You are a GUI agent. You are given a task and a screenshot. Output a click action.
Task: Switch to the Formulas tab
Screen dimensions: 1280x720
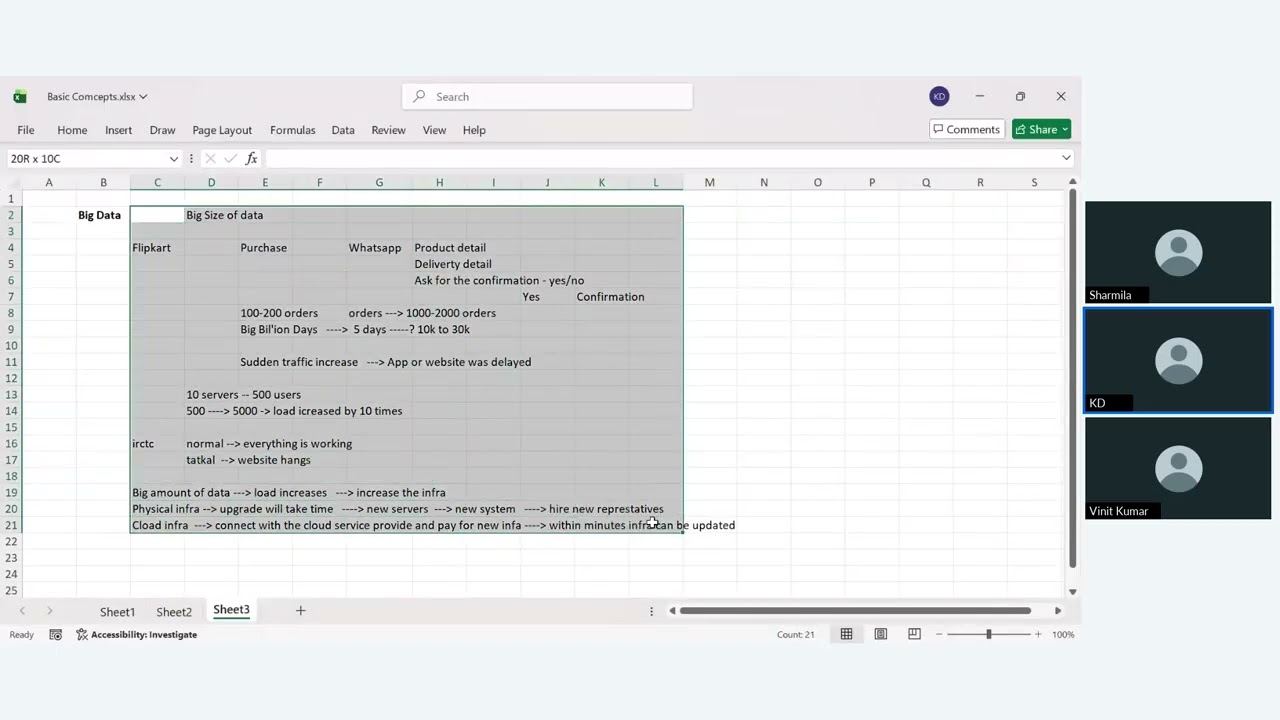tap(292, 130)
